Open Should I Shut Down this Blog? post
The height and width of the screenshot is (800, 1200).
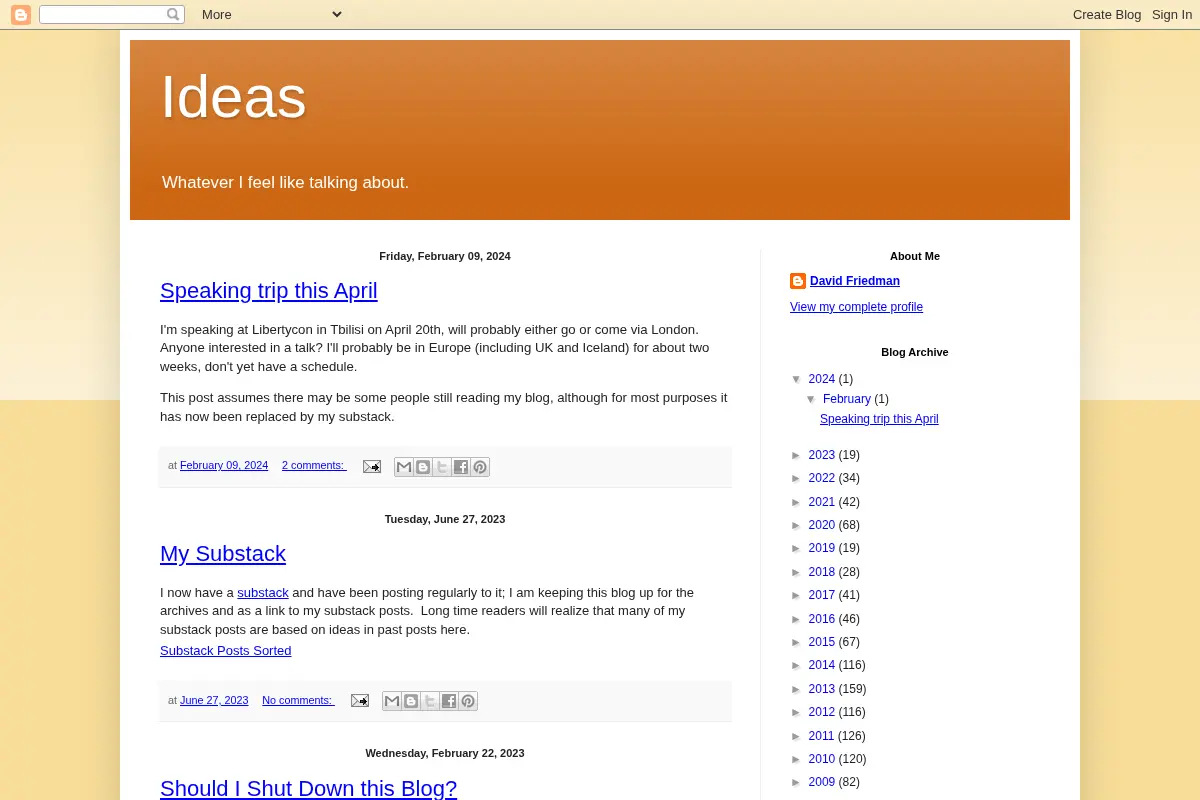click(x=308, y=788)
